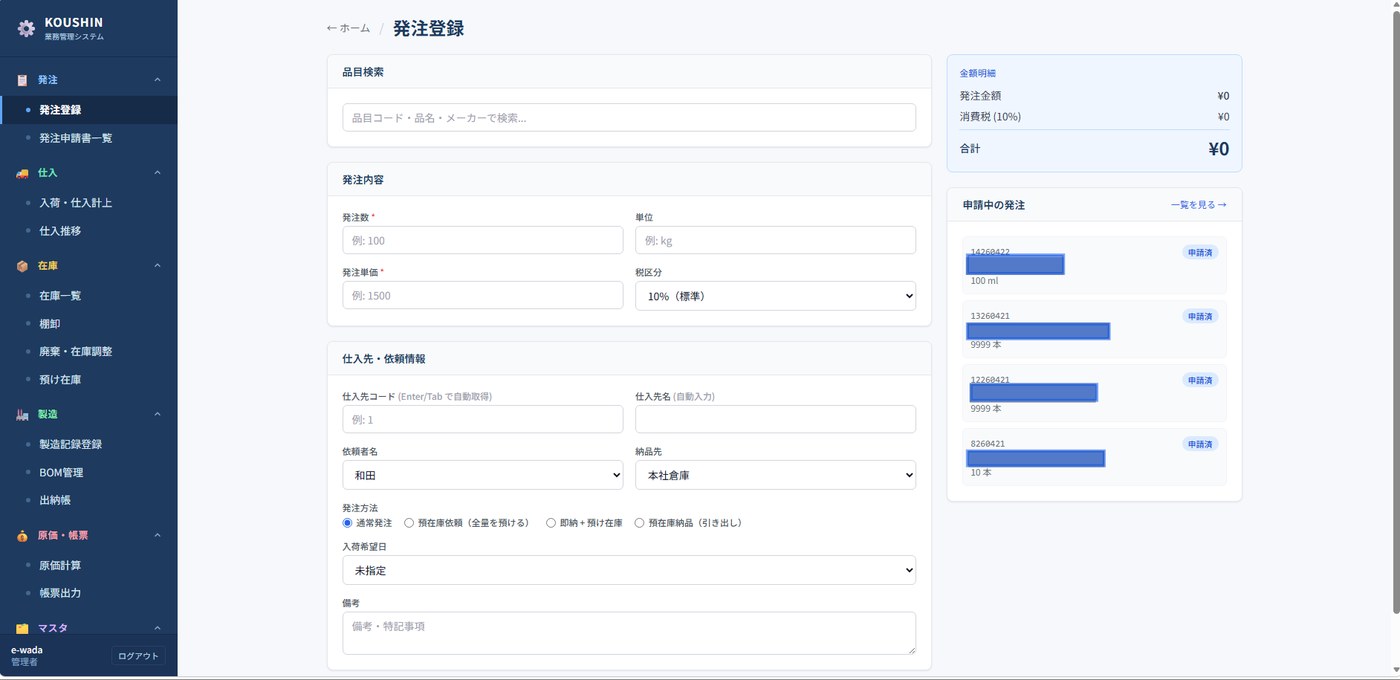Collapse the 仕入 sidebar section chevron
The height and width of the screenshot is (680, 1400).
(x=157, y=173)
